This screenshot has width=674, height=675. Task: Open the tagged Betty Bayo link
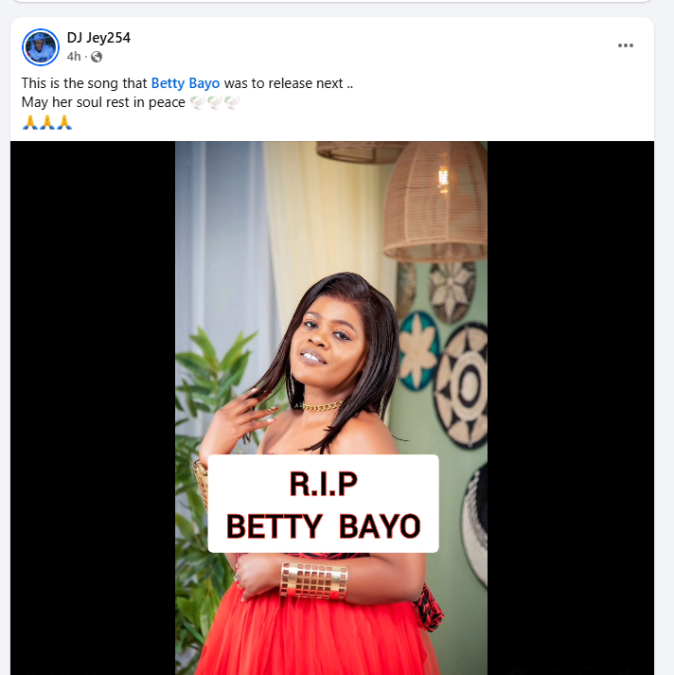coord(185,84)
